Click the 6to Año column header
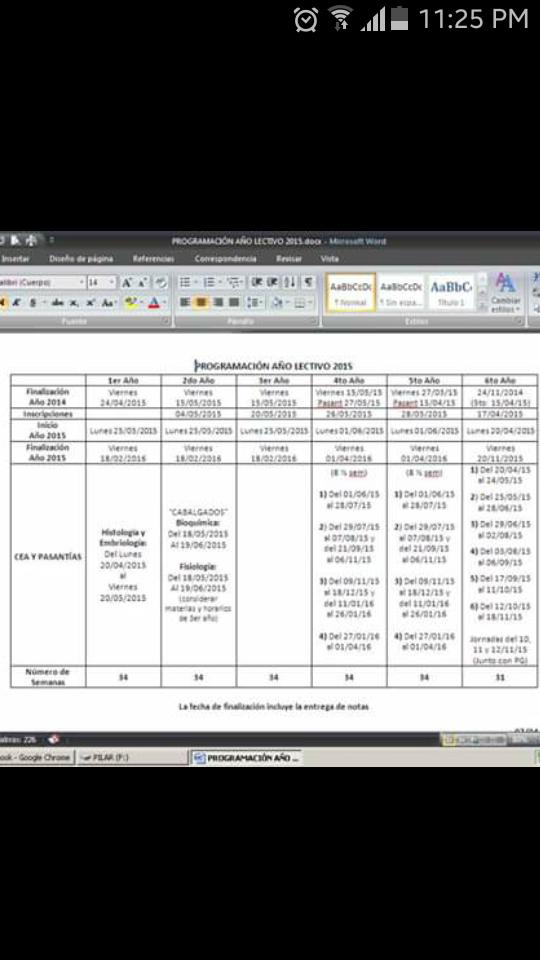Screen dimensions: 540x960 point(500,380)
